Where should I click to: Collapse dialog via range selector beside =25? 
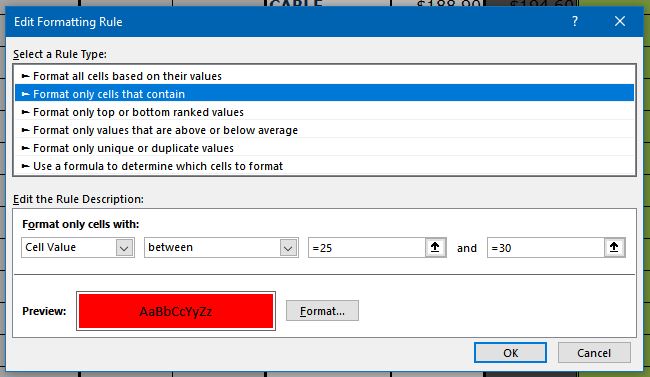pos(435,248)
